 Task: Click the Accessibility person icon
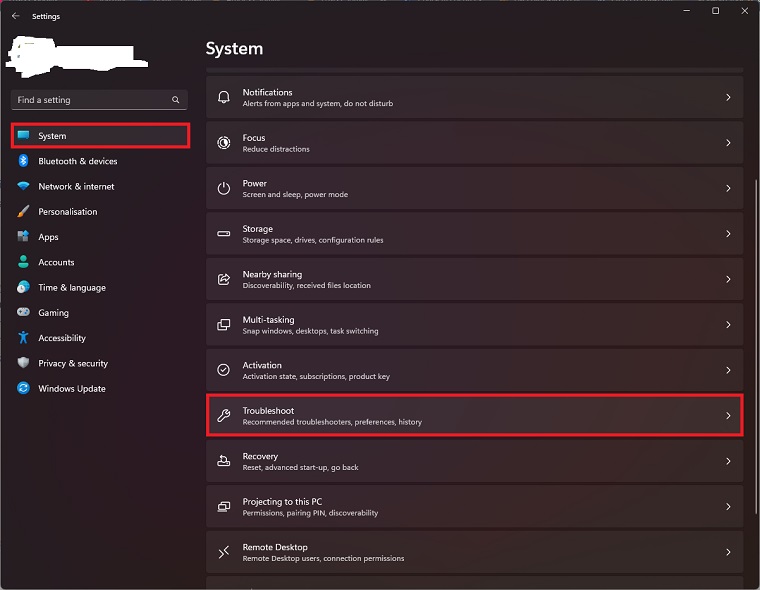23,338
